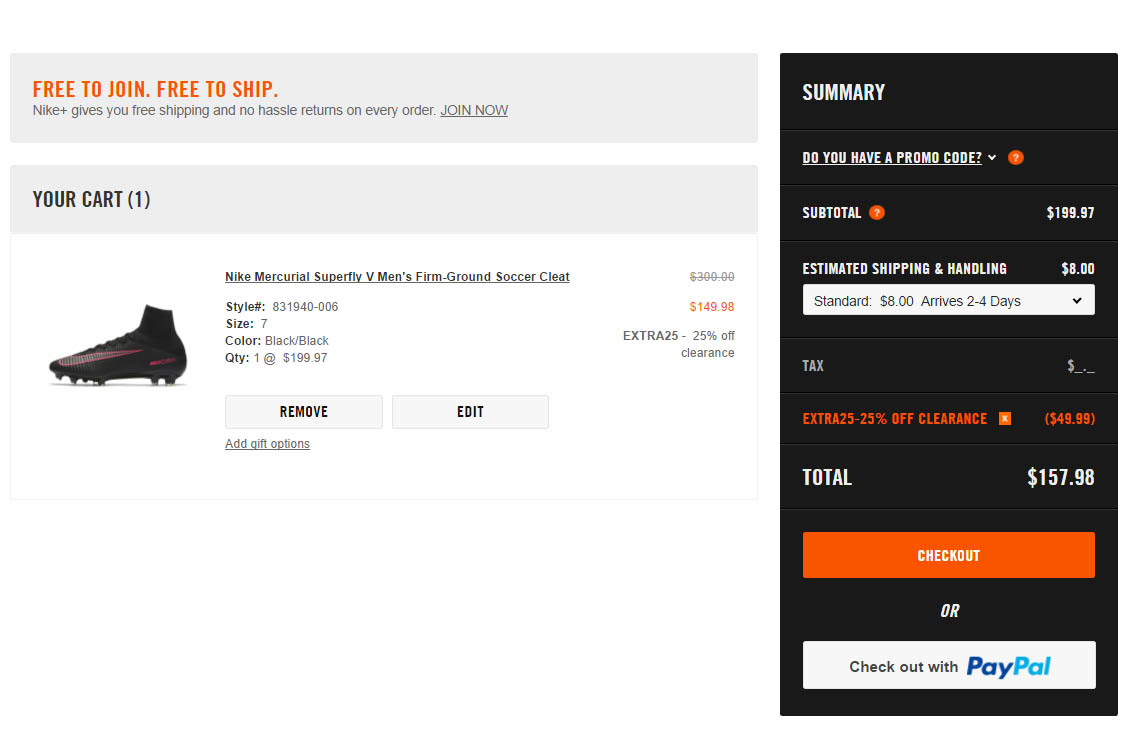Select the SUMMARY panel header
This screenshot has height=733, width=1130.
tap(843, 91)
